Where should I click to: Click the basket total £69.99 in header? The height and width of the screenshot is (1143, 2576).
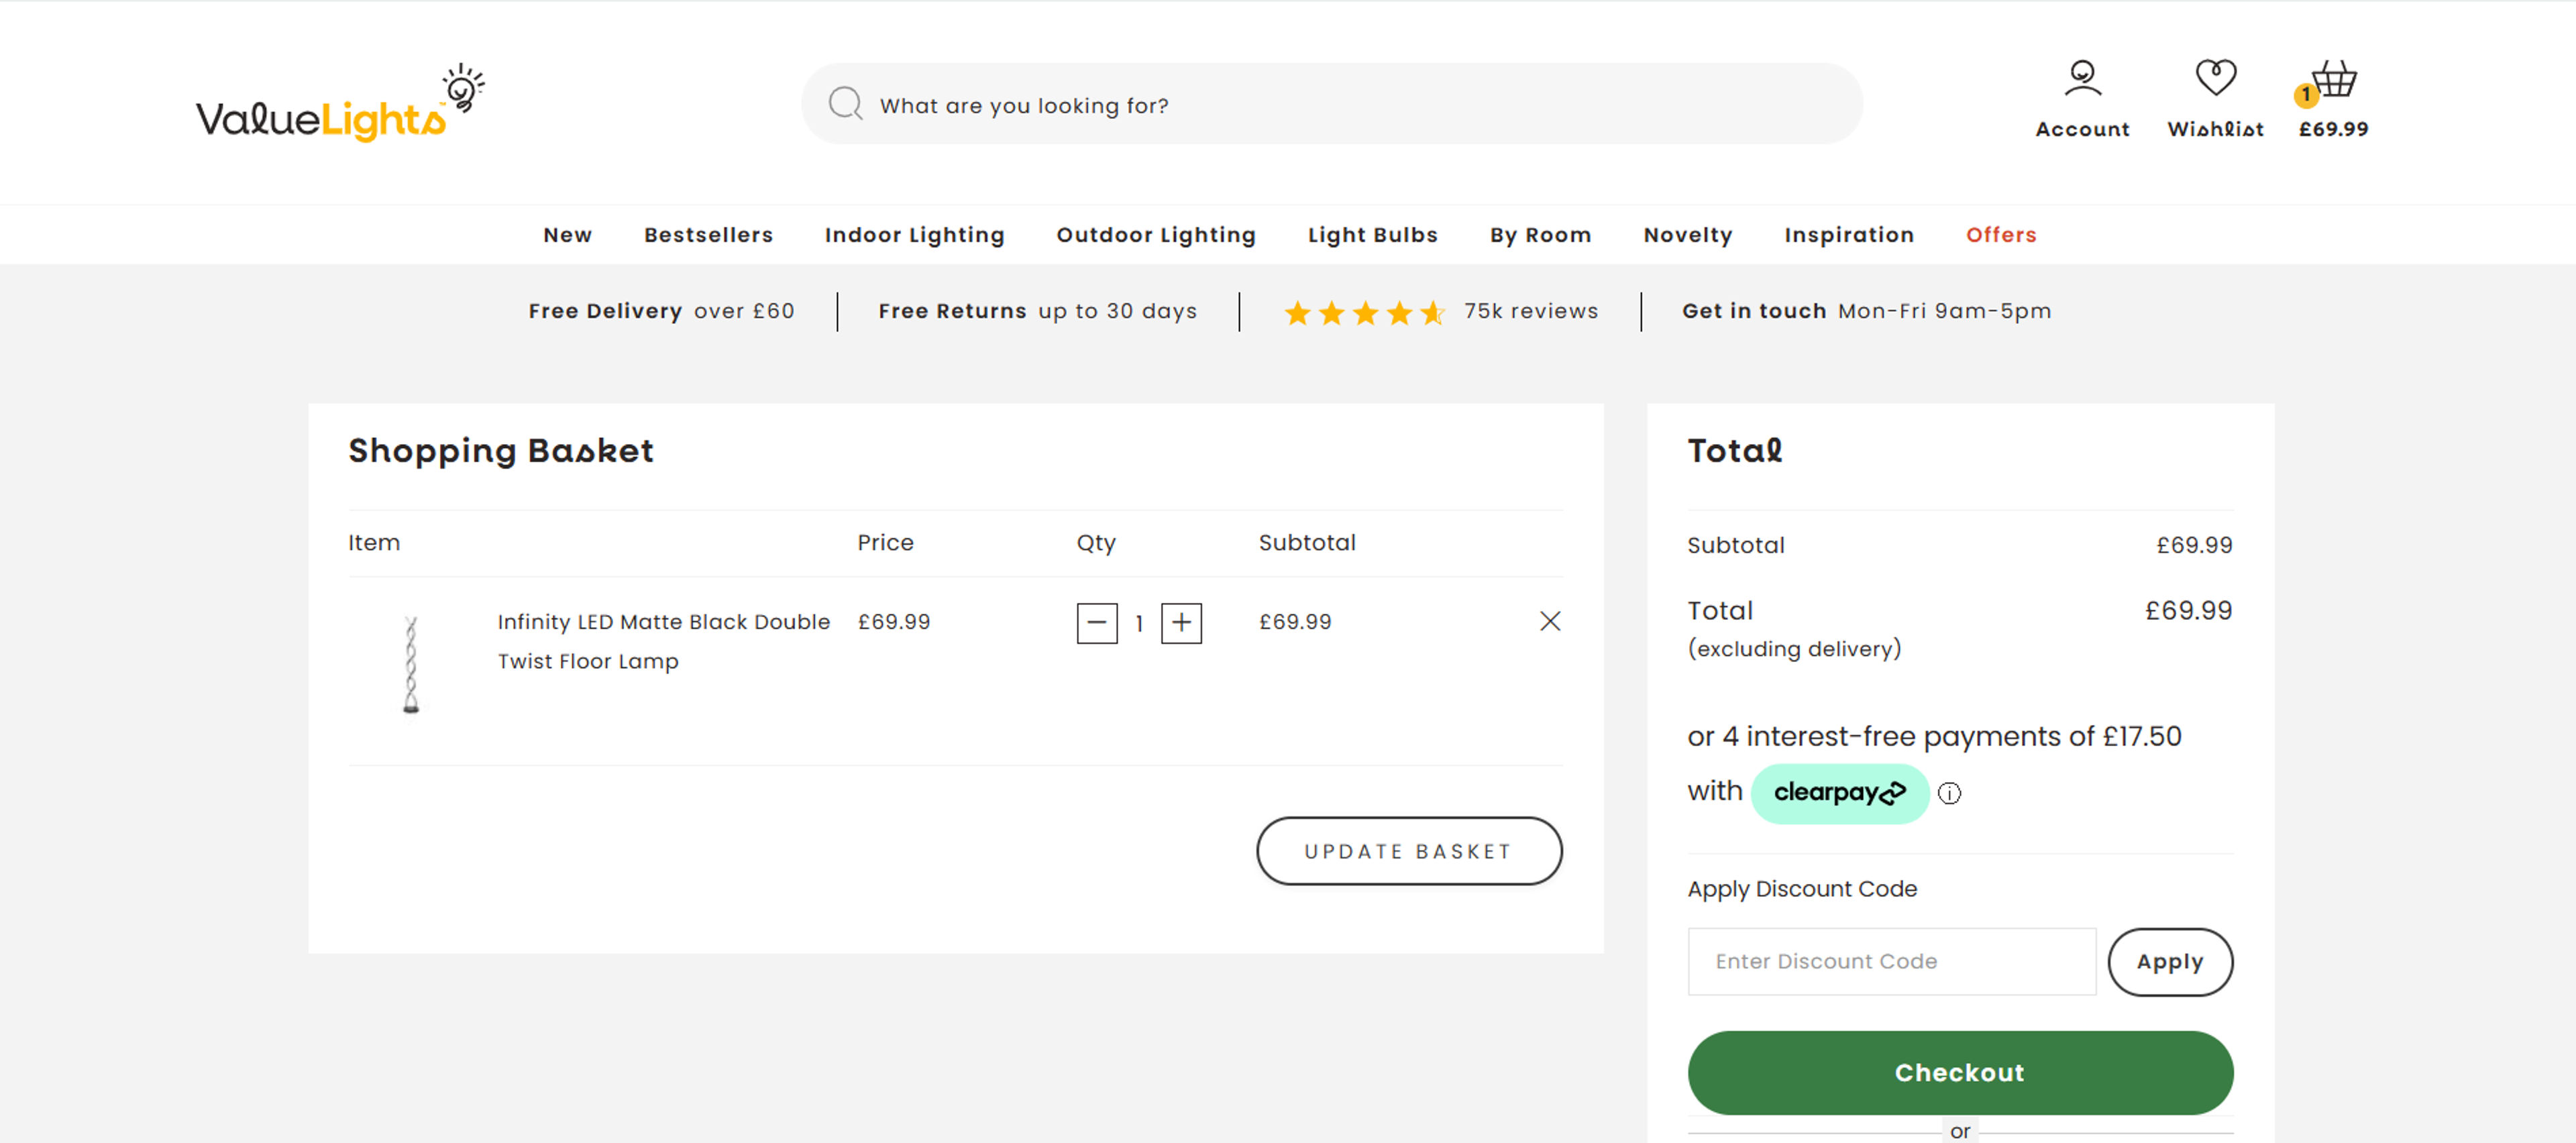click(2333, 129)
